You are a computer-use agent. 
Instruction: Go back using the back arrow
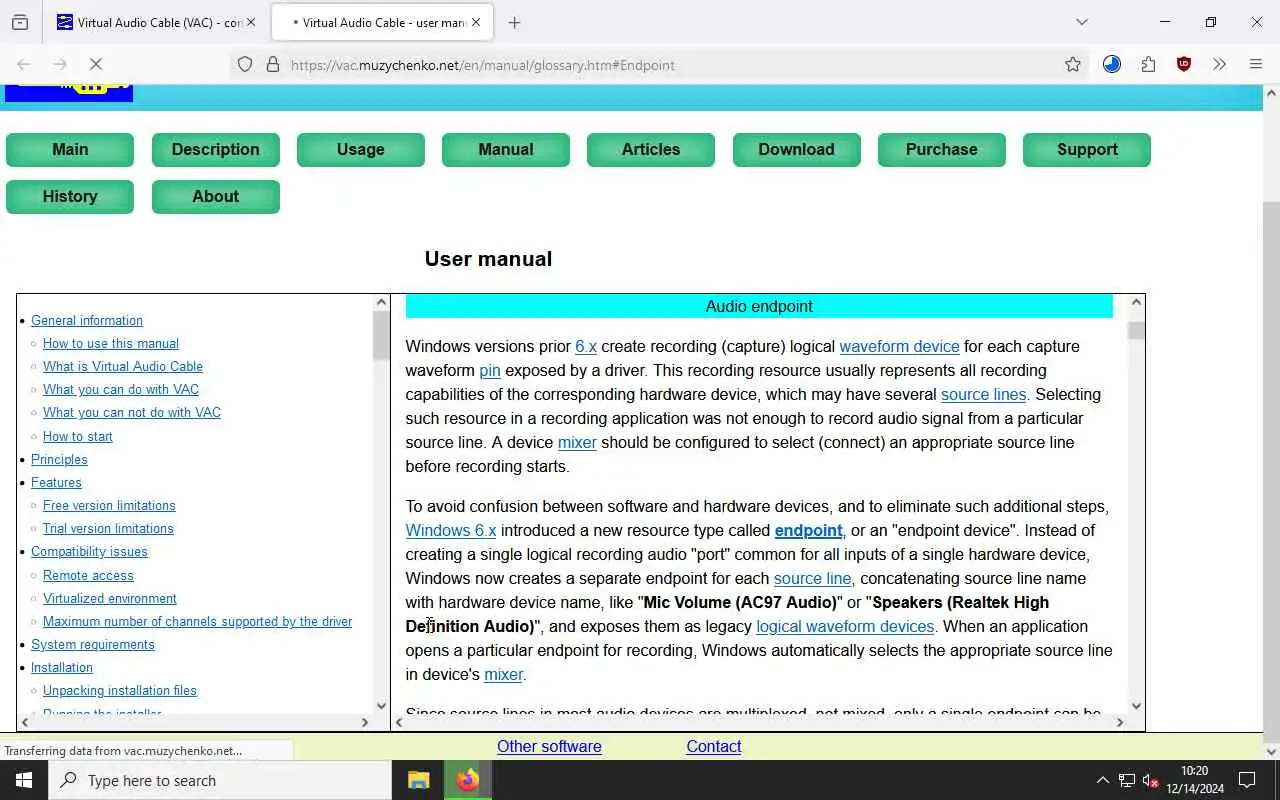coord(24,64)
